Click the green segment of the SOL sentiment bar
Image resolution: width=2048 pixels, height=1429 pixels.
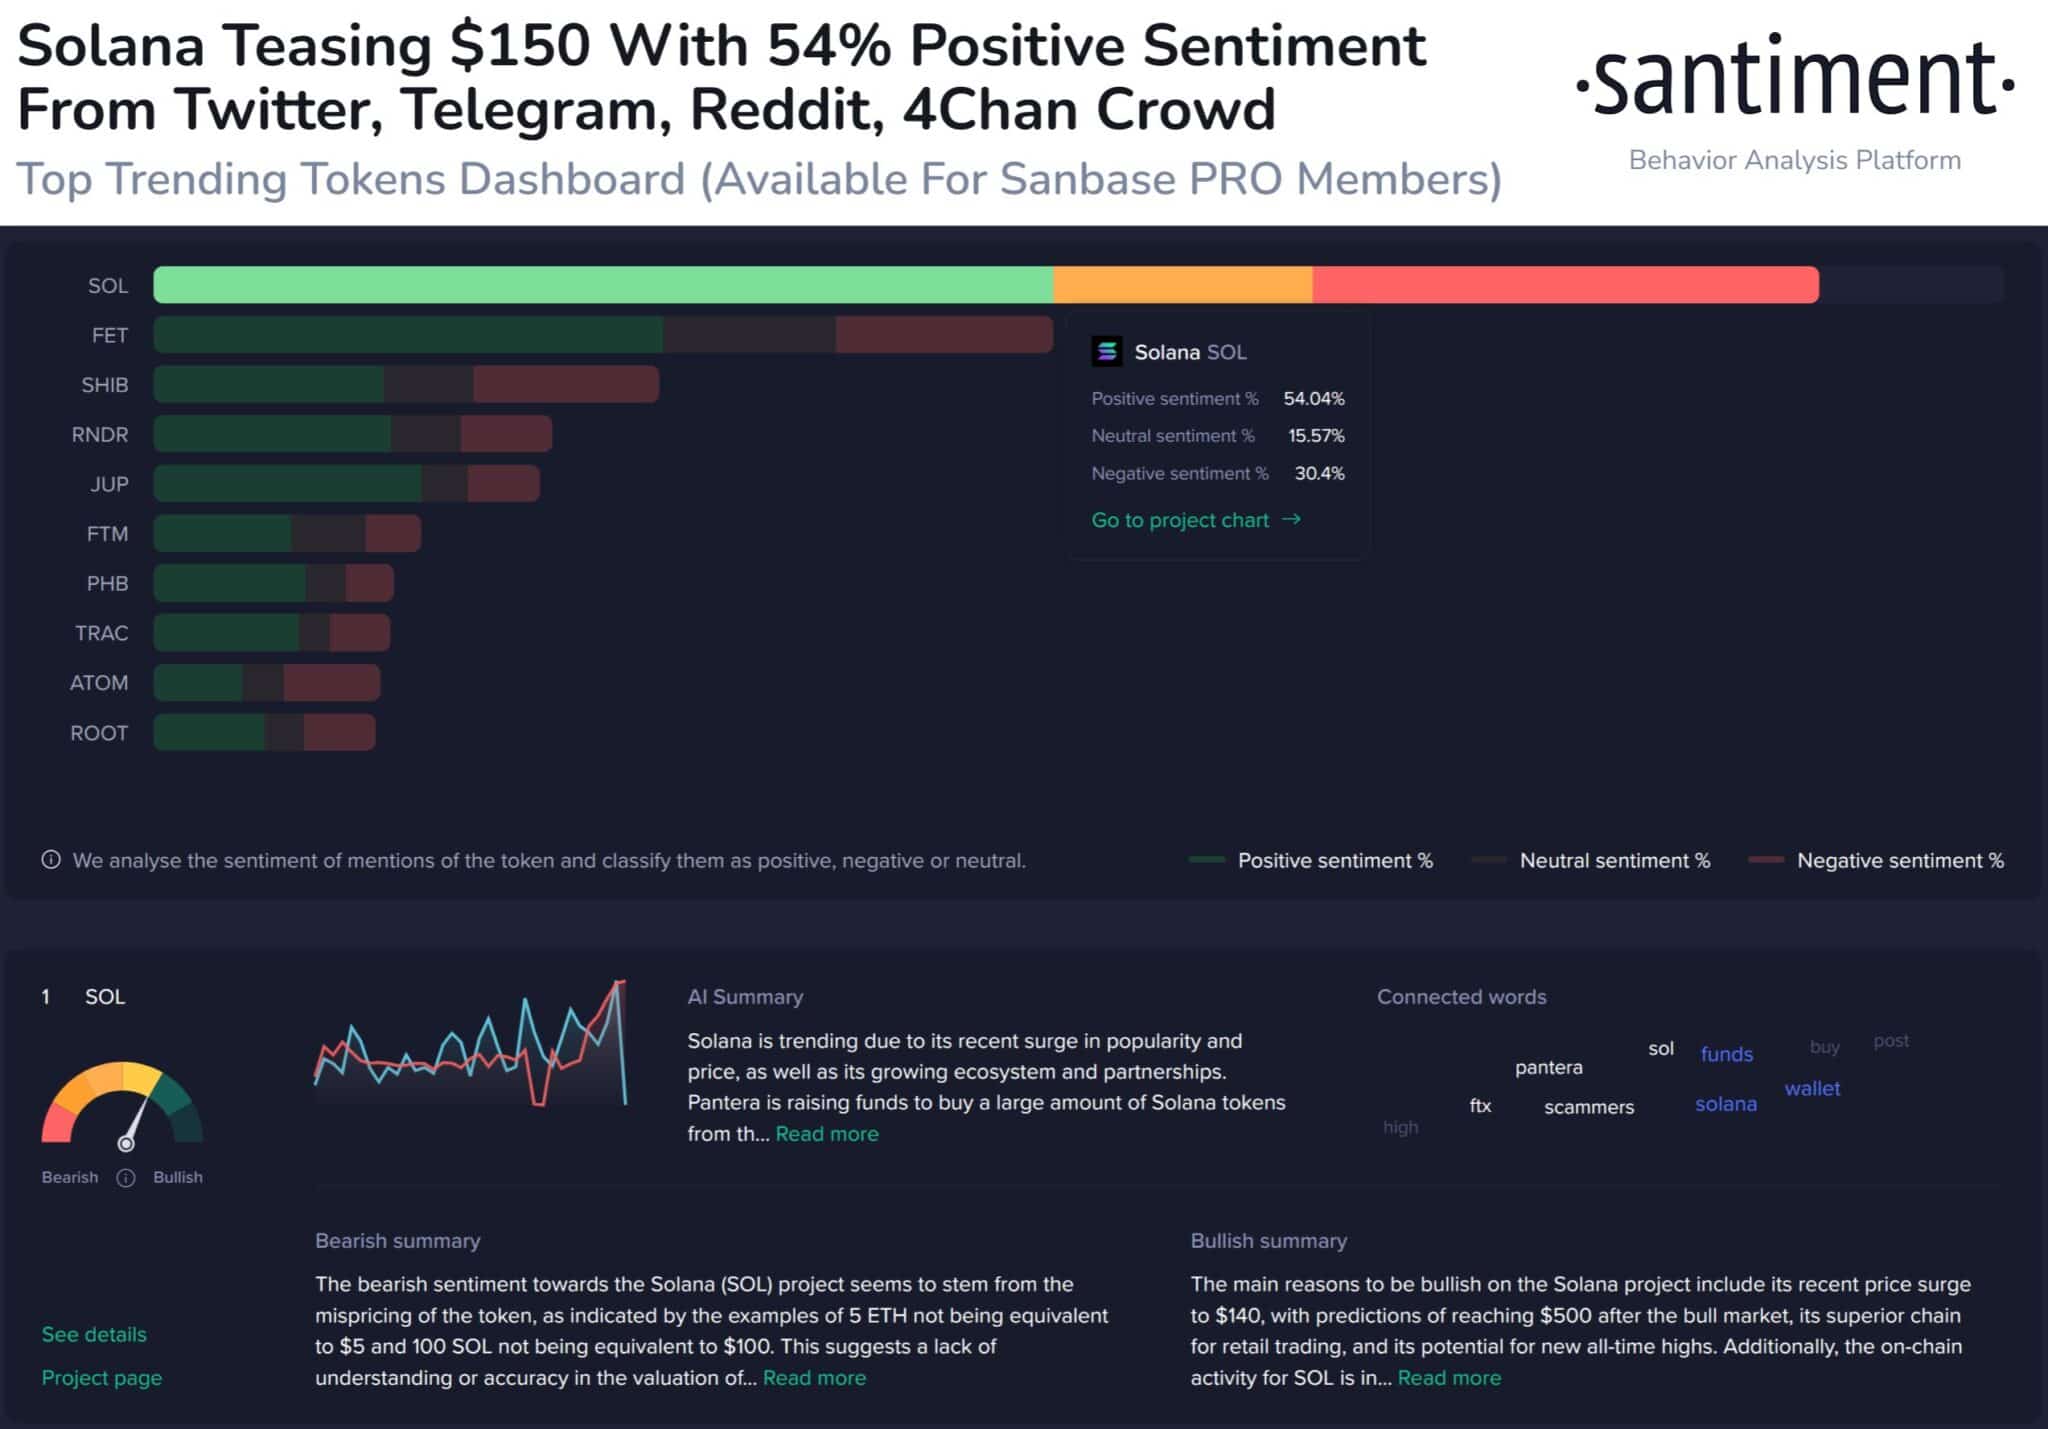600,285
